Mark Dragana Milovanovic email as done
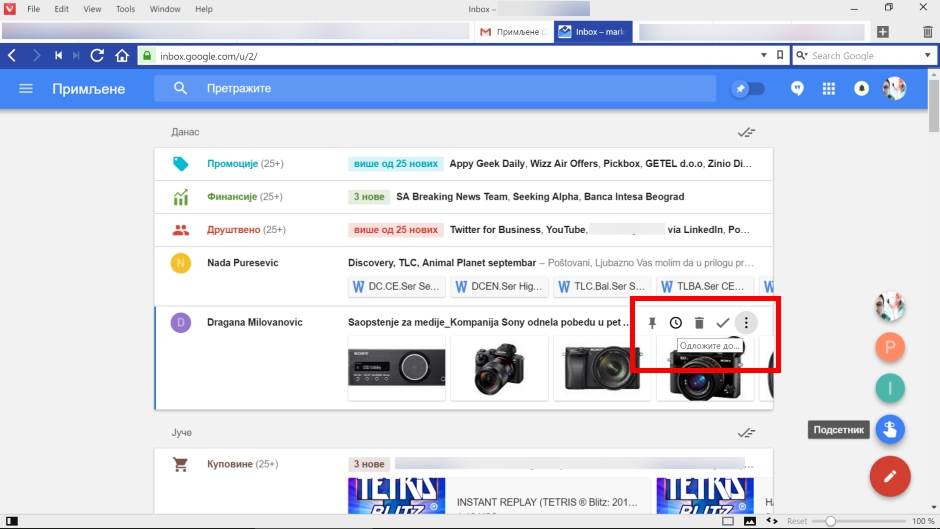 pyautogui.click(x=722, y=323)
